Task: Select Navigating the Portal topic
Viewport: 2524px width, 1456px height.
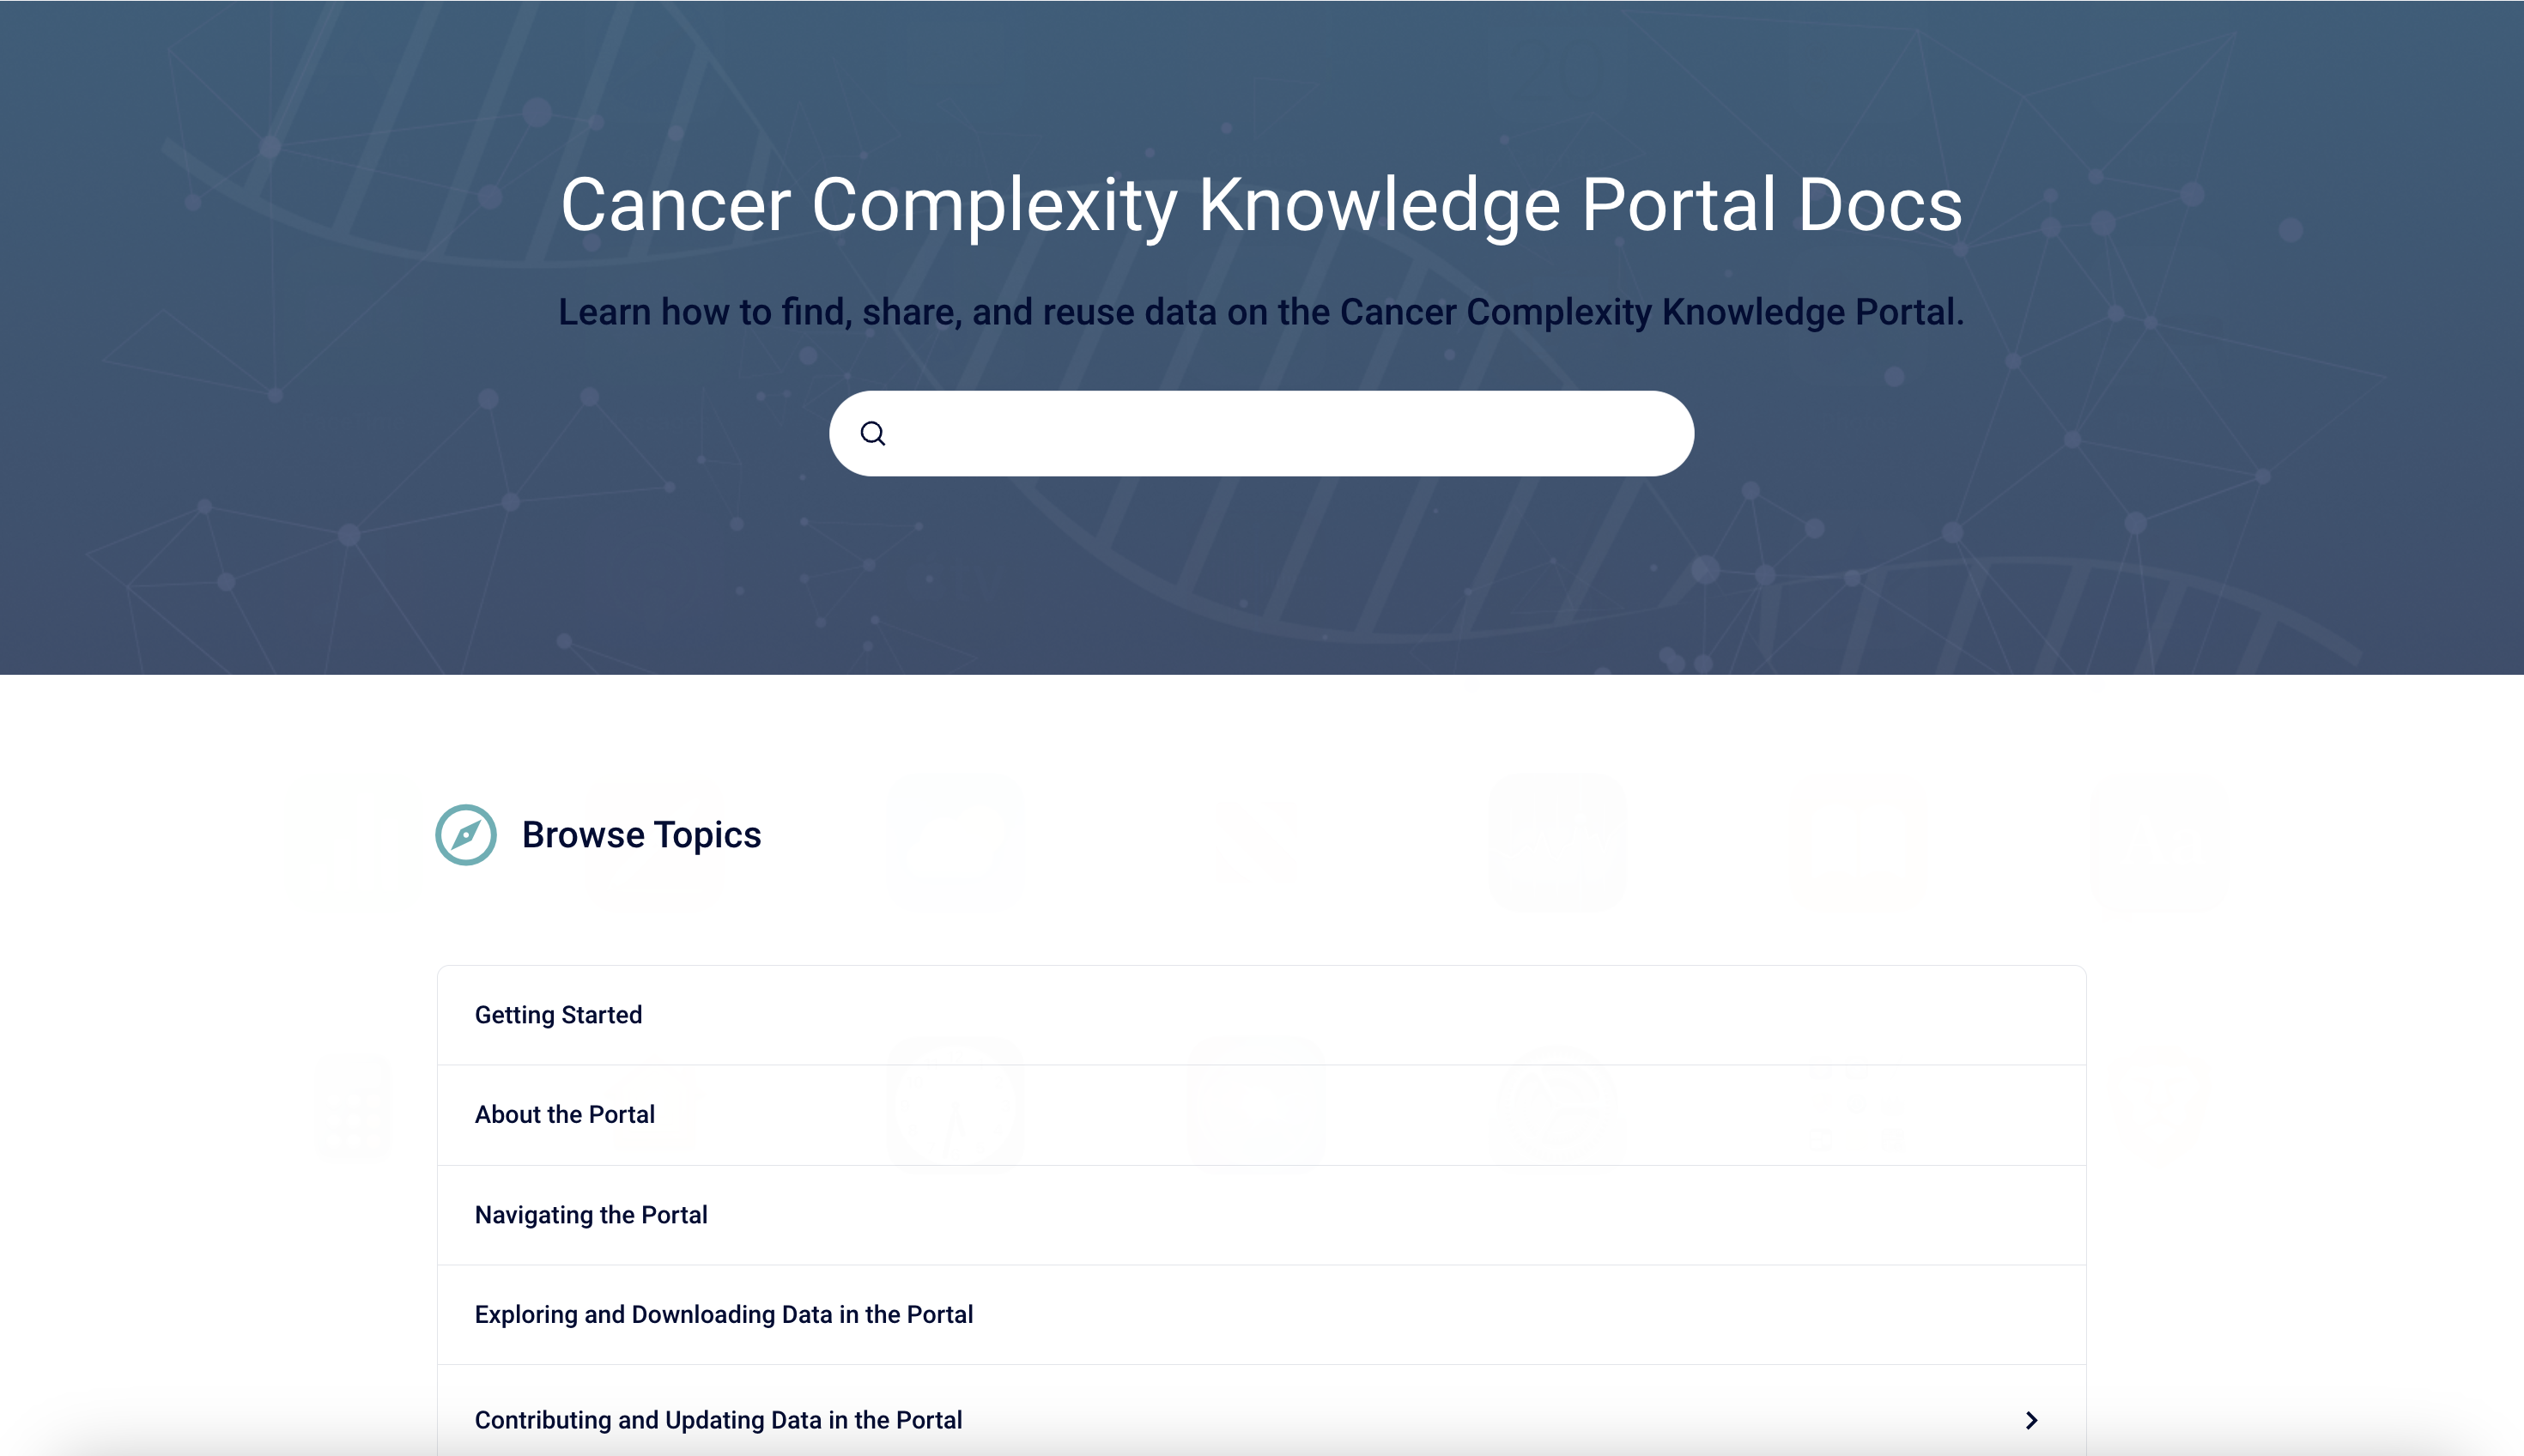Action: [591, 1215]
